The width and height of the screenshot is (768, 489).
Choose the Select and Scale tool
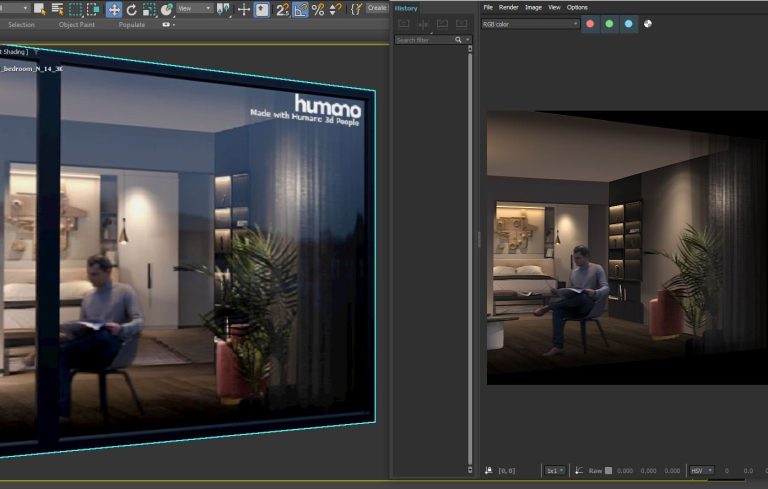pyautogui.click(x=148, y=9)
